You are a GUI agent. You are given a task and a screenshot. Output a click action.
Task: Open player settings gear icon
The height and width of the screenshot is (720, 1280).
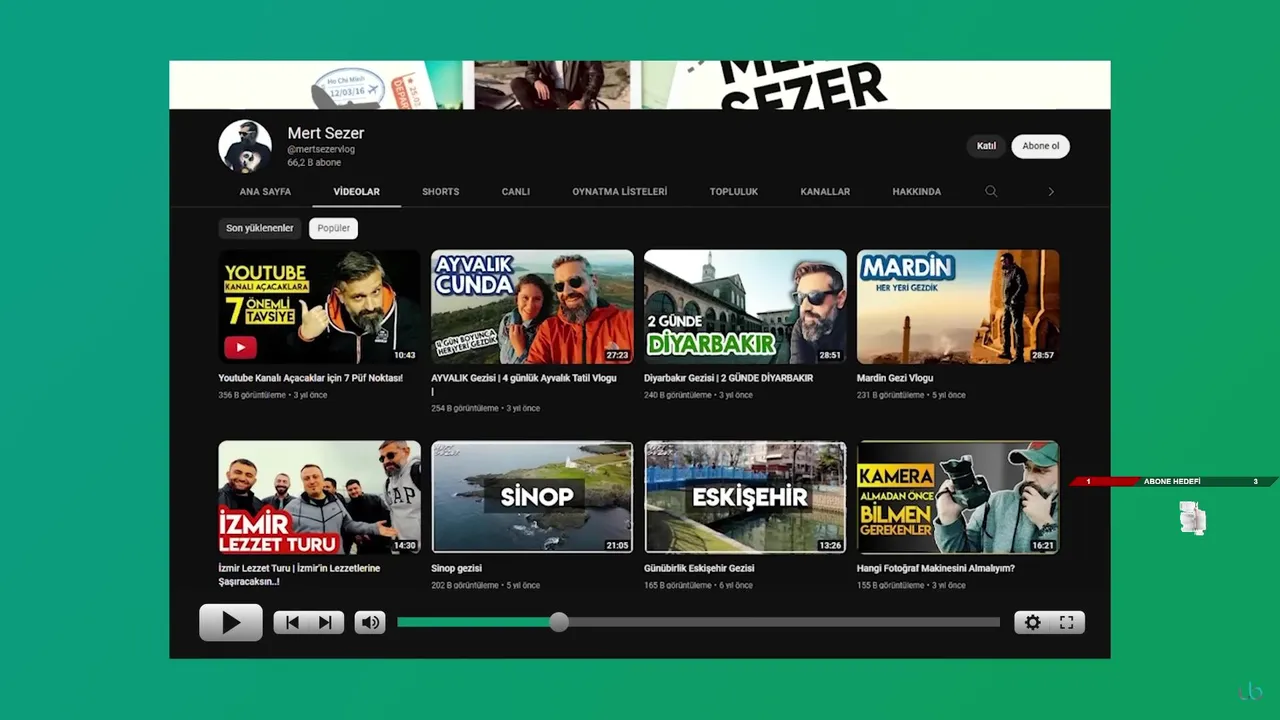[x=1032, y=622]
